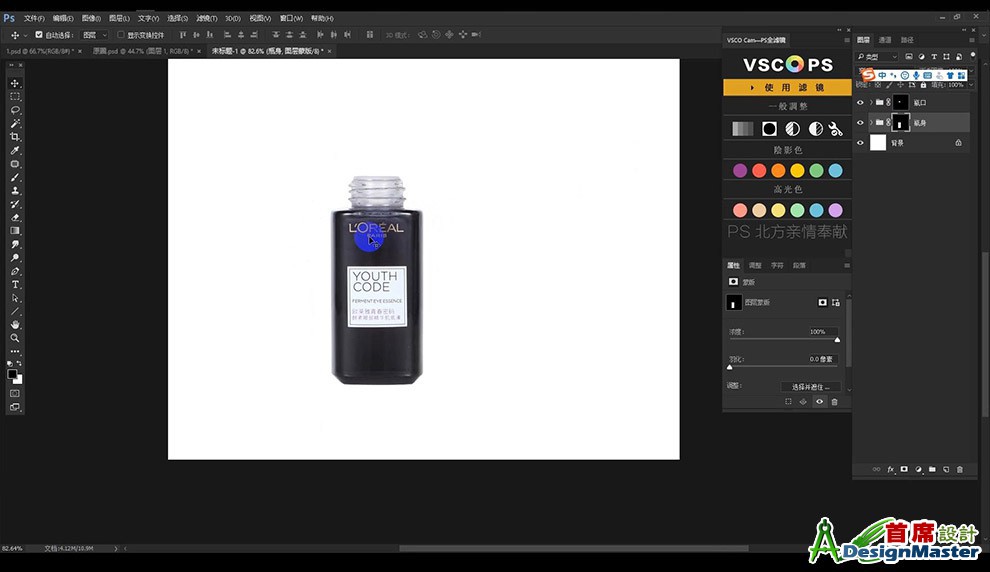The height and width of the screenshot is (572, 990).
Task: Open the 文件 menu
Action: (x=34, y=18)
